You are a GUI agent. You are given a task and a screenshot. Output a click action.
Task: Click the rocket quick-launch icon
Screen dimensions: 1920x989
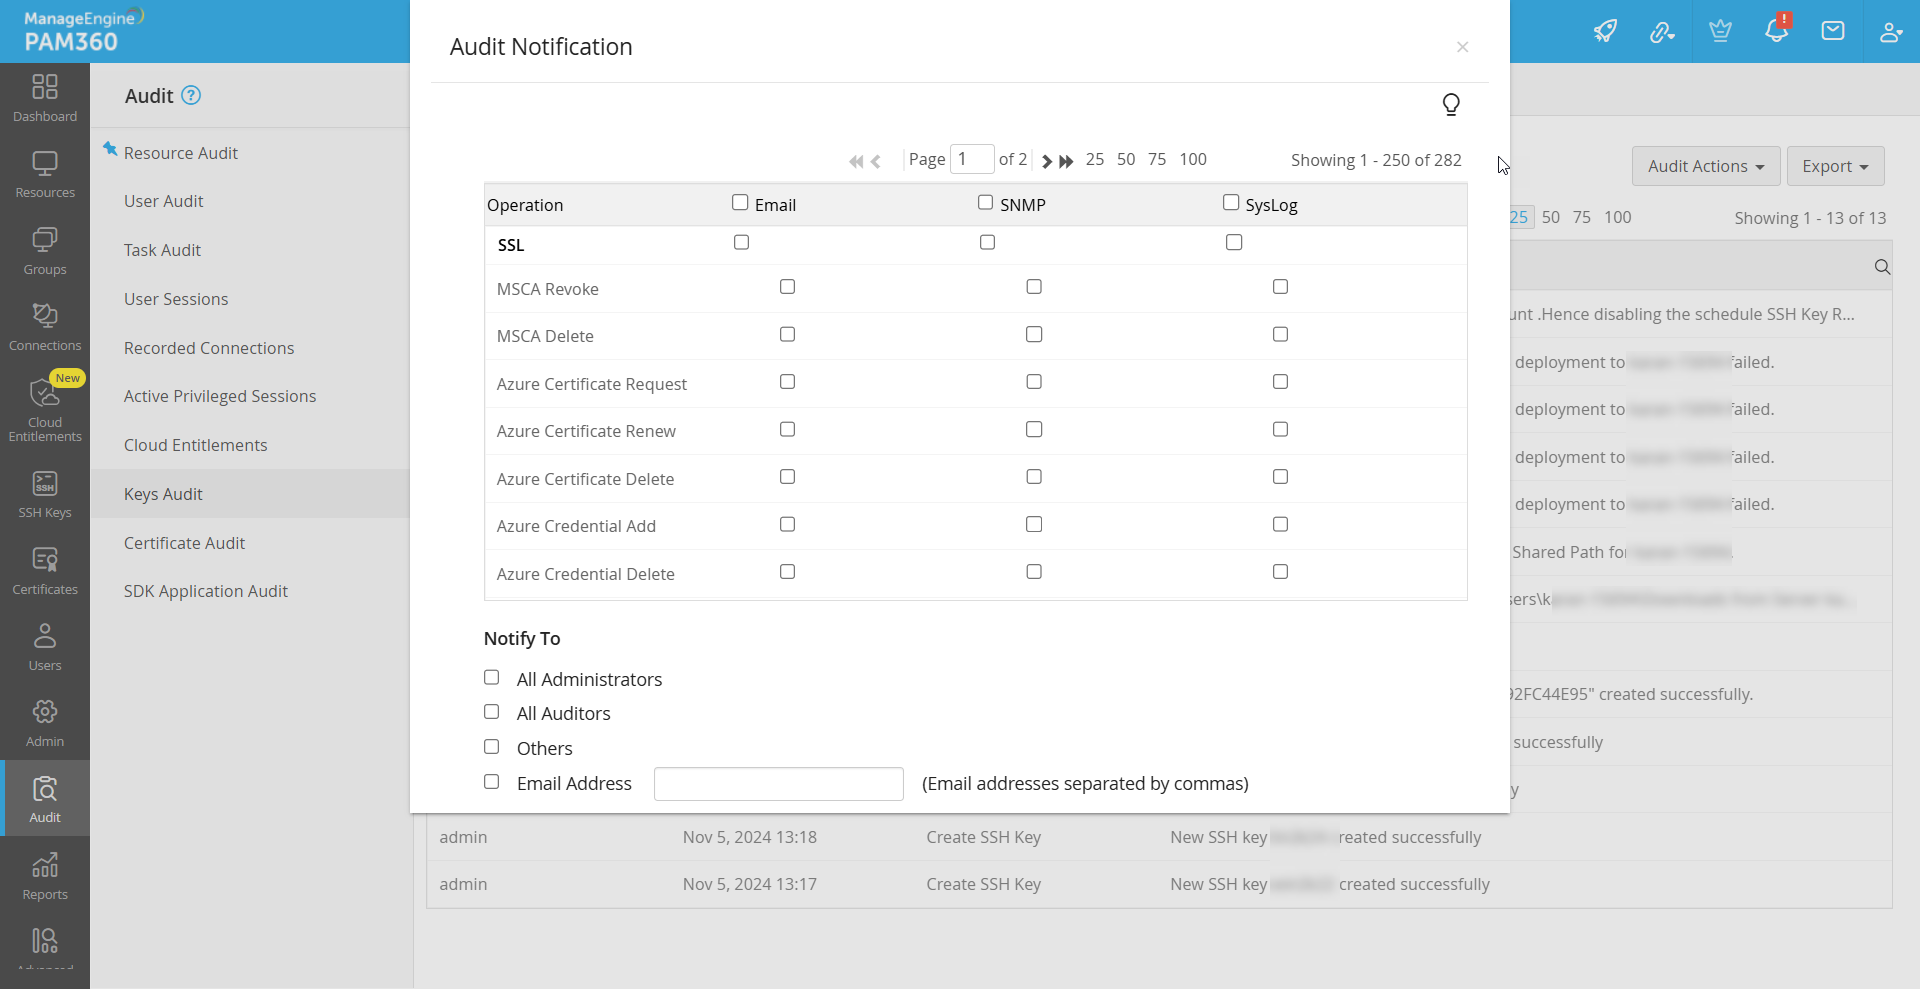[1606, 31]
